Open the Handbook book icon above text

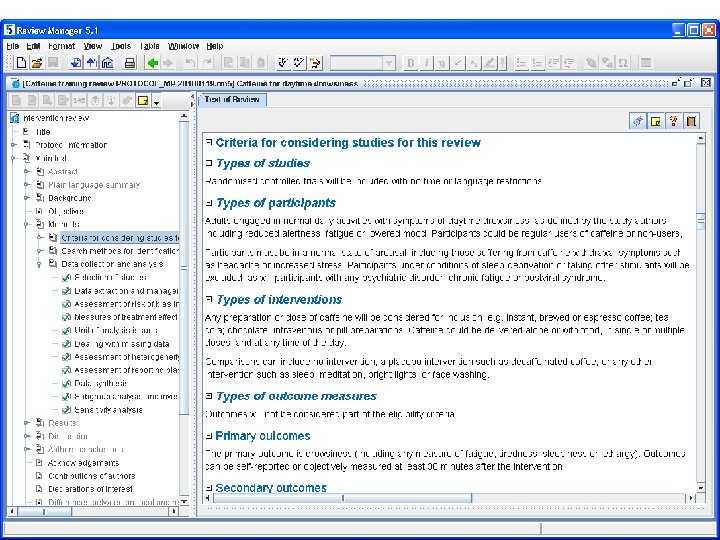pyautogui.click(x=691, y=121)
